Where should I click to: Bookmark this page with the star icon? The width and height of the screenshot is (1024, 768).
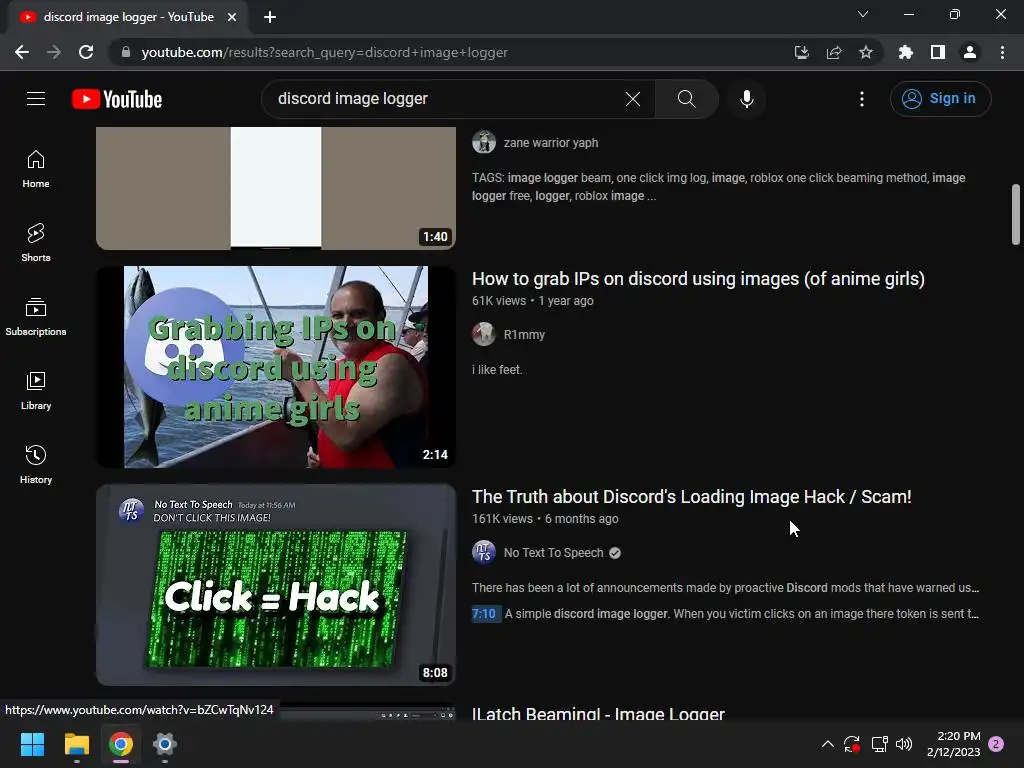click(866, 52)
